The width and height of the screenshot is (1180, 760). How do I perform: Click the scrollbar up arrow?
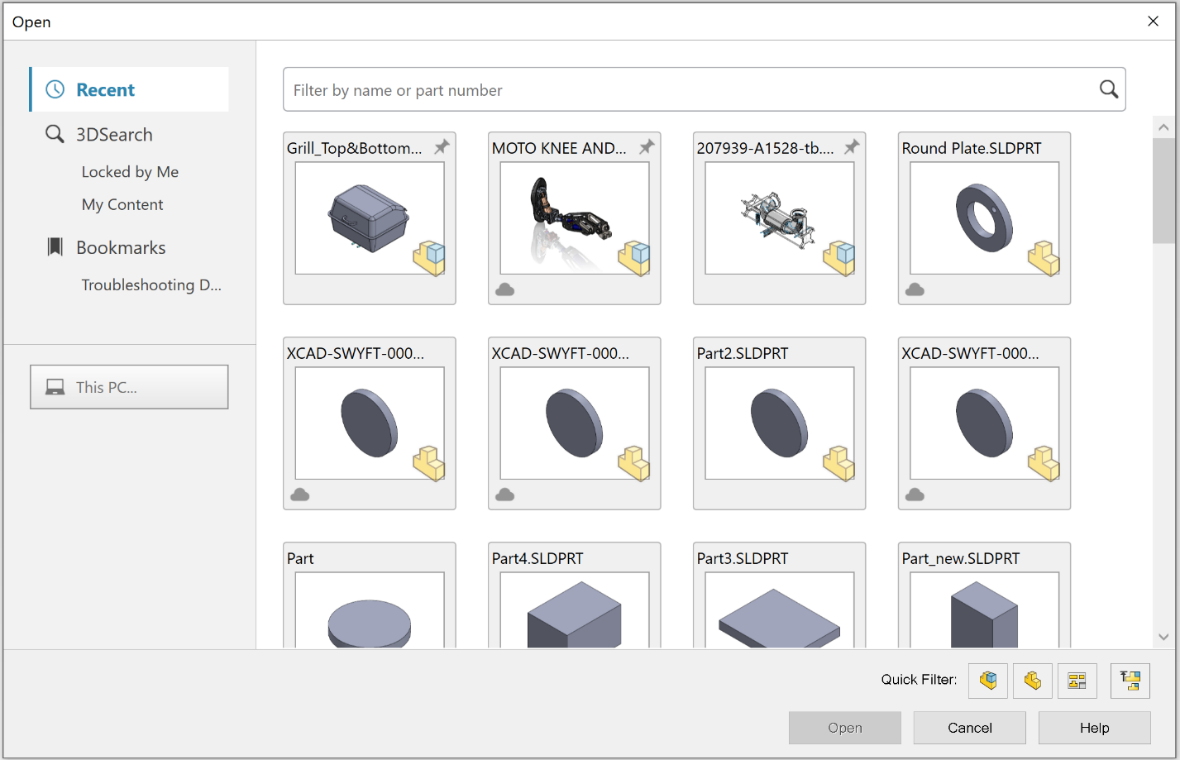(x=1163, y=127)
